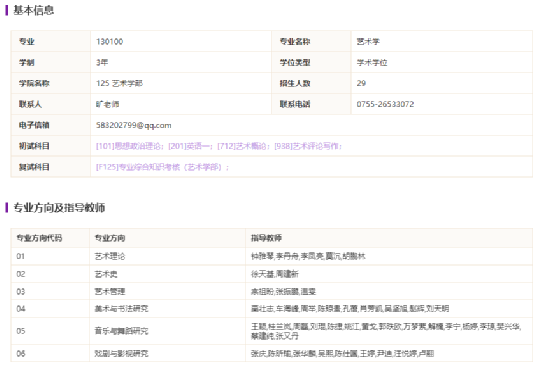Click the 学术学位 degree type value
The image size is (539, 371).
tap(372, 63)
